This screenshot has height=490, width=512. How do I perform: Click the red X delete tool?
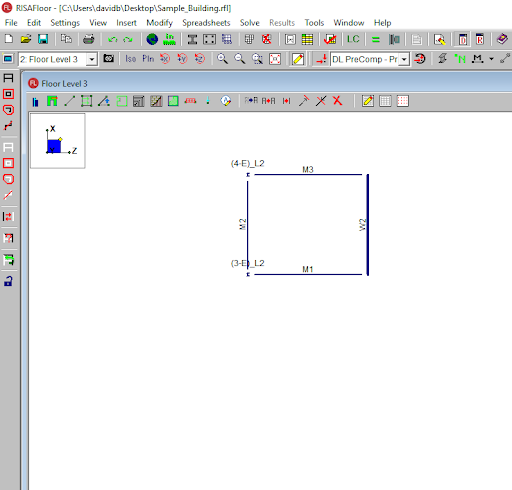337,101
